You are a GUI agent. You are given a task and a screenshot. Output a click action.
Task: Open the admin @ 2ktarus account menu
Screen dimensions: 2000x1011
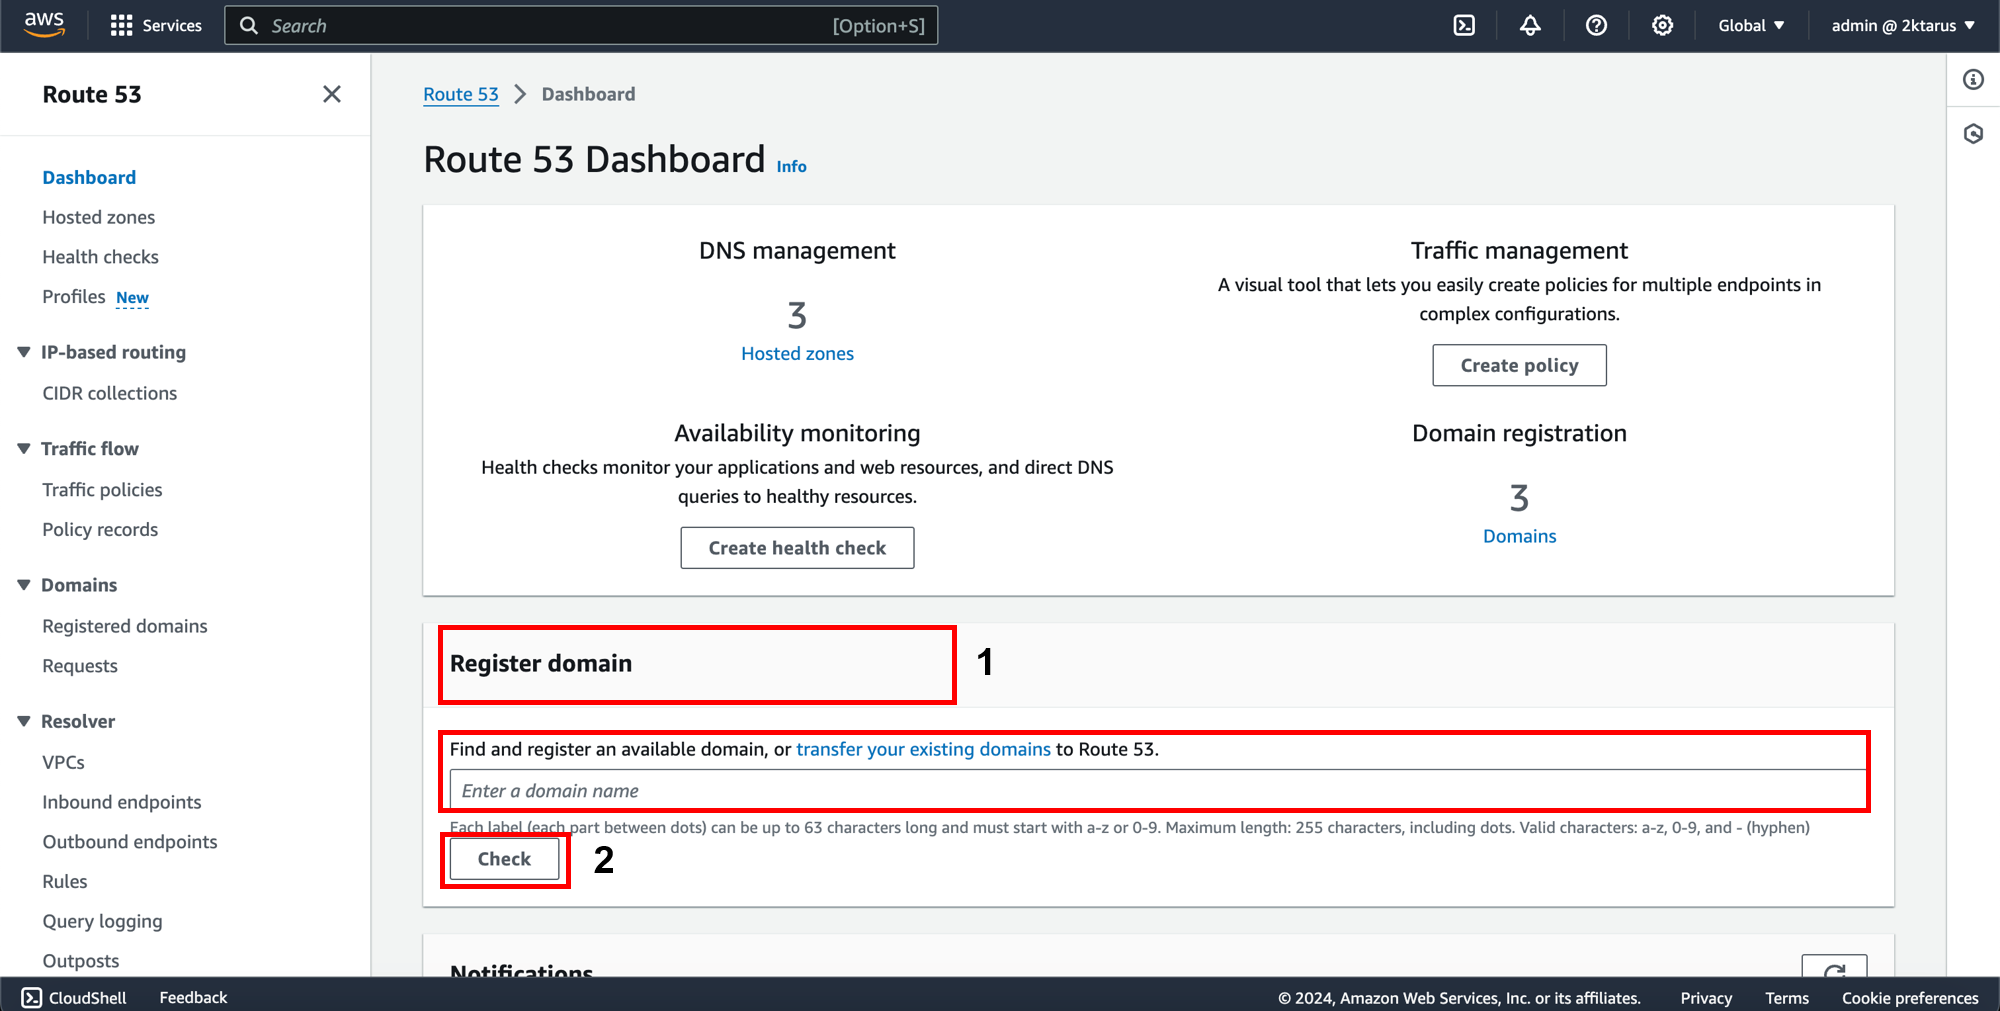click(x=1903, y=25)
